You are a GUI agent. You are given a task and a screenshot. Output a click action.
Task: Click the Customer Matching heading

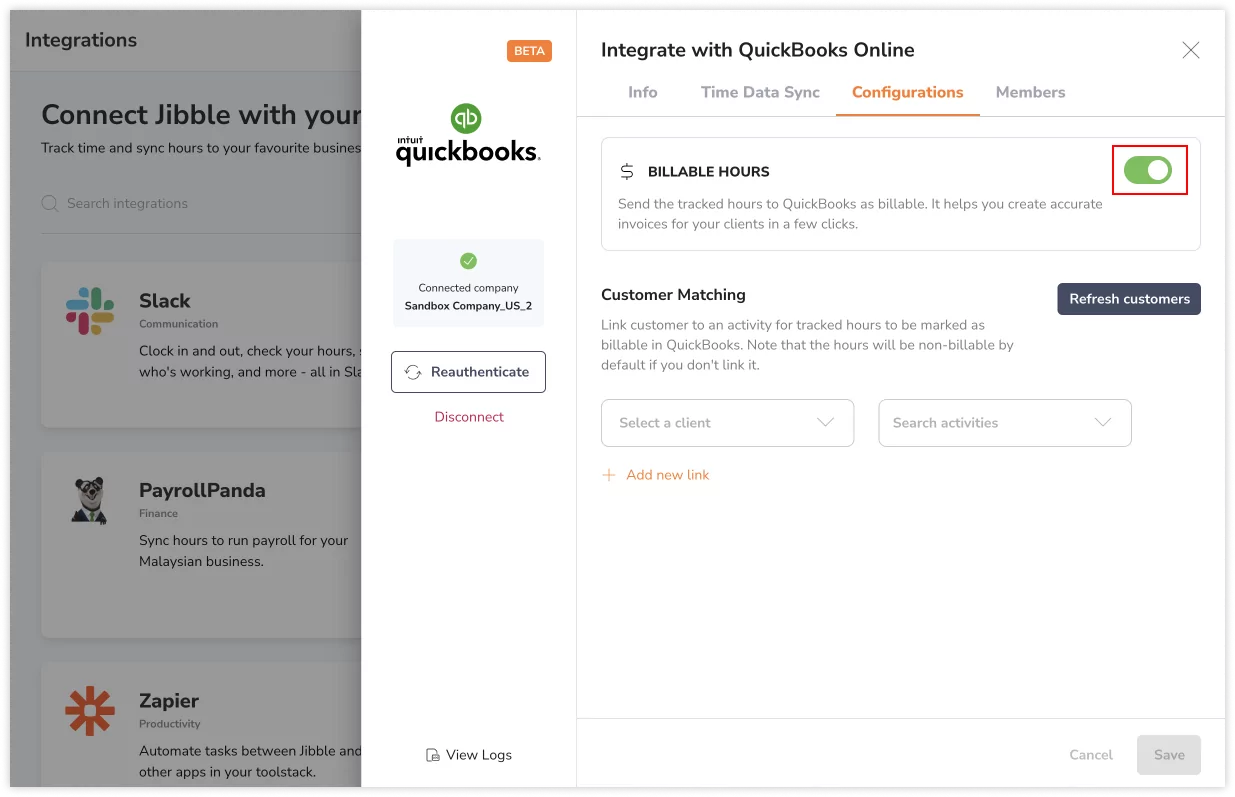673,295
